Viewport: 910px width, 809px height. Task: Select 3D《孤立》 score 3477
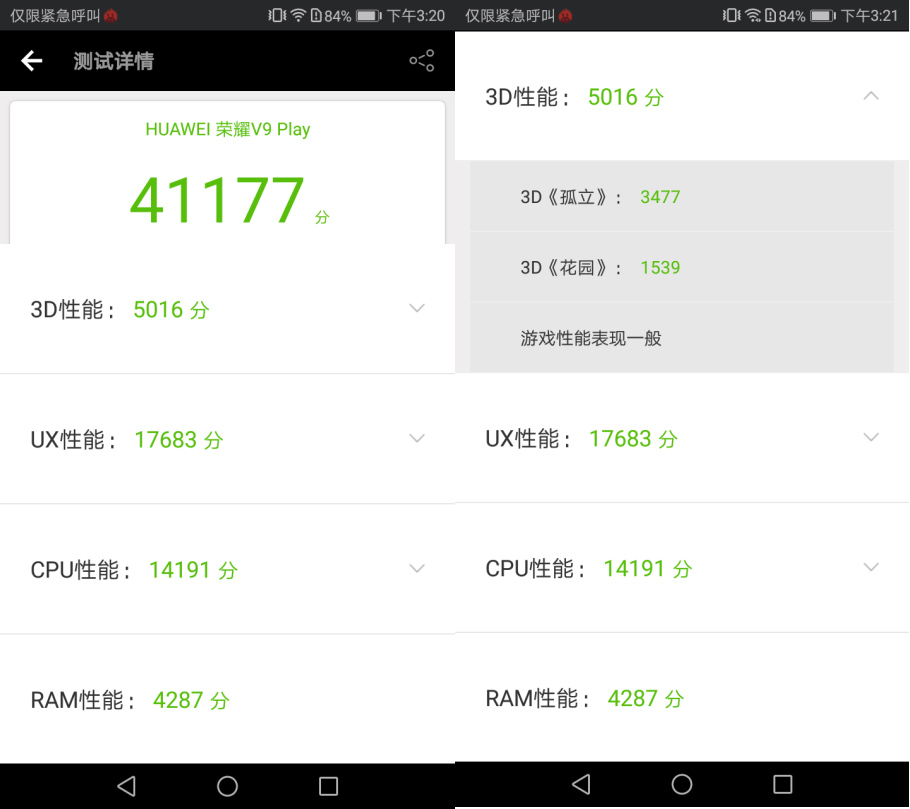coord(660,197)
